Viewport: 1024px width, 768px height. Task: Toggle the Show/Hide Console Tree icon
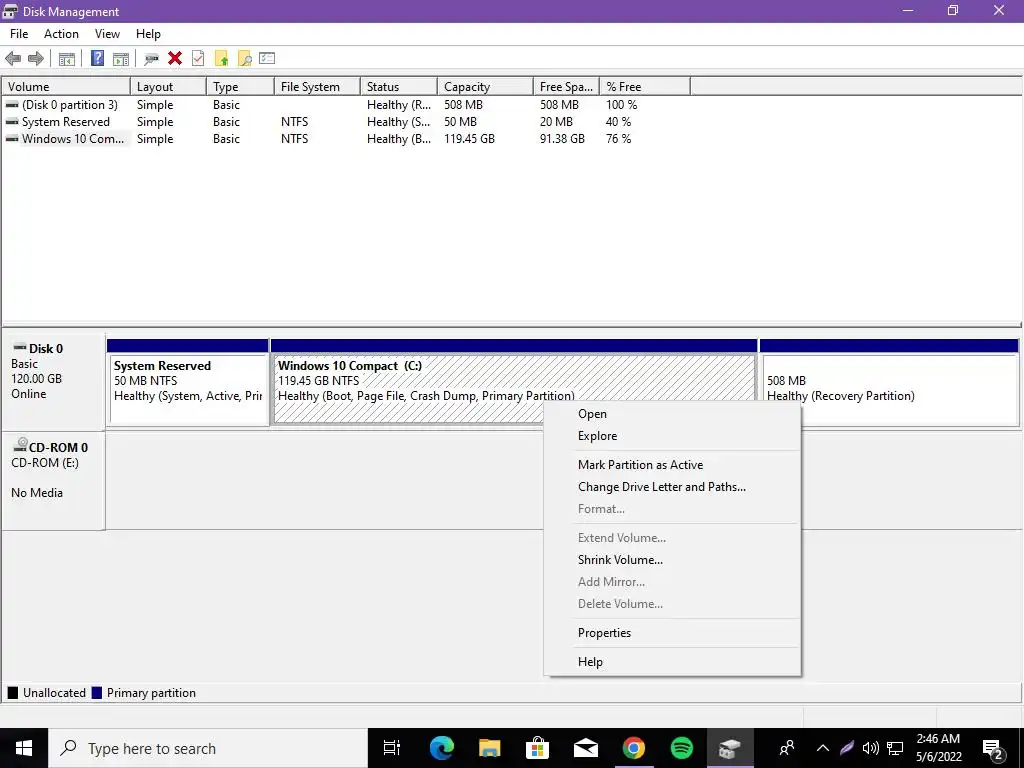[67, 59]
